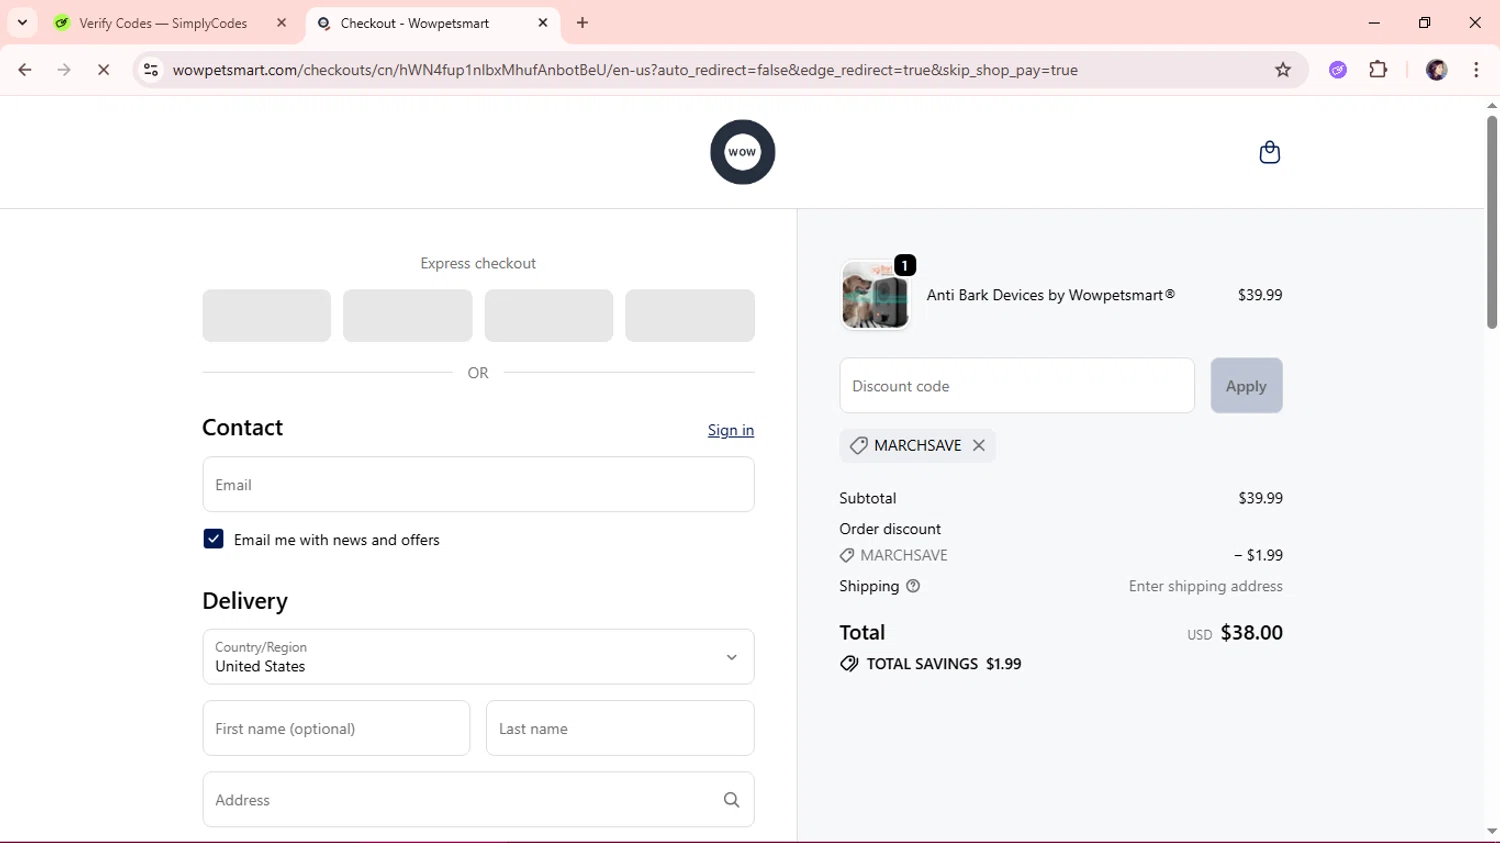Click the scrollbar down arrow

pos(1492,831)
